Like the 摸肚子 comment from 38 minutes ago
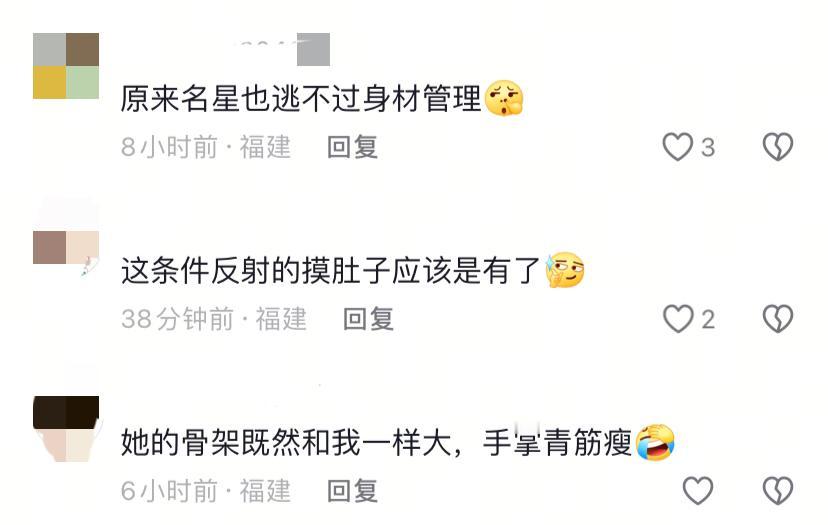Screen dimensions: 828x525 (678, 318)
